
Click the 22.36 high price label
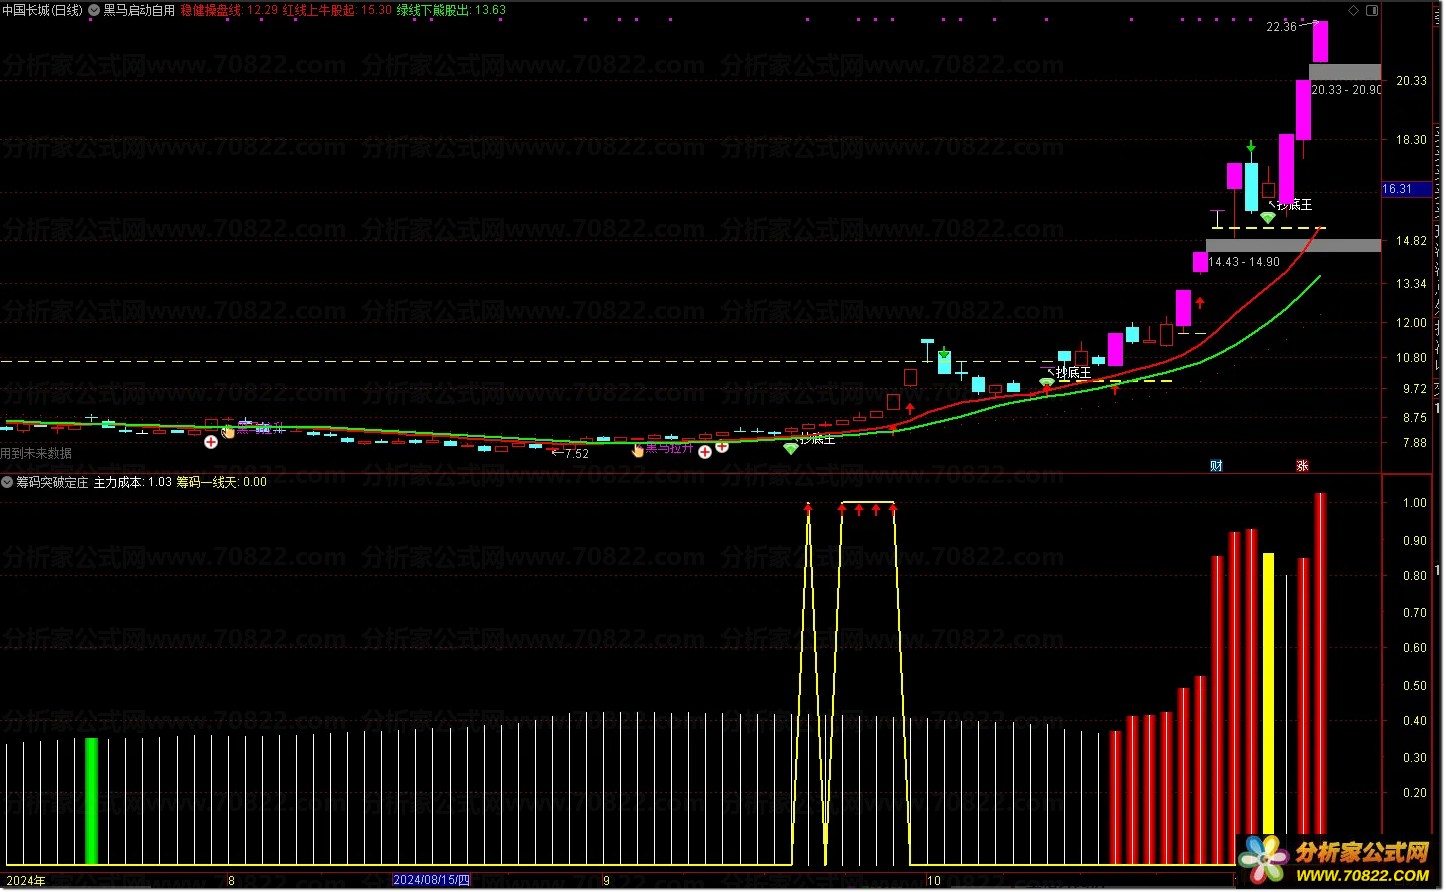(1281, 27)
